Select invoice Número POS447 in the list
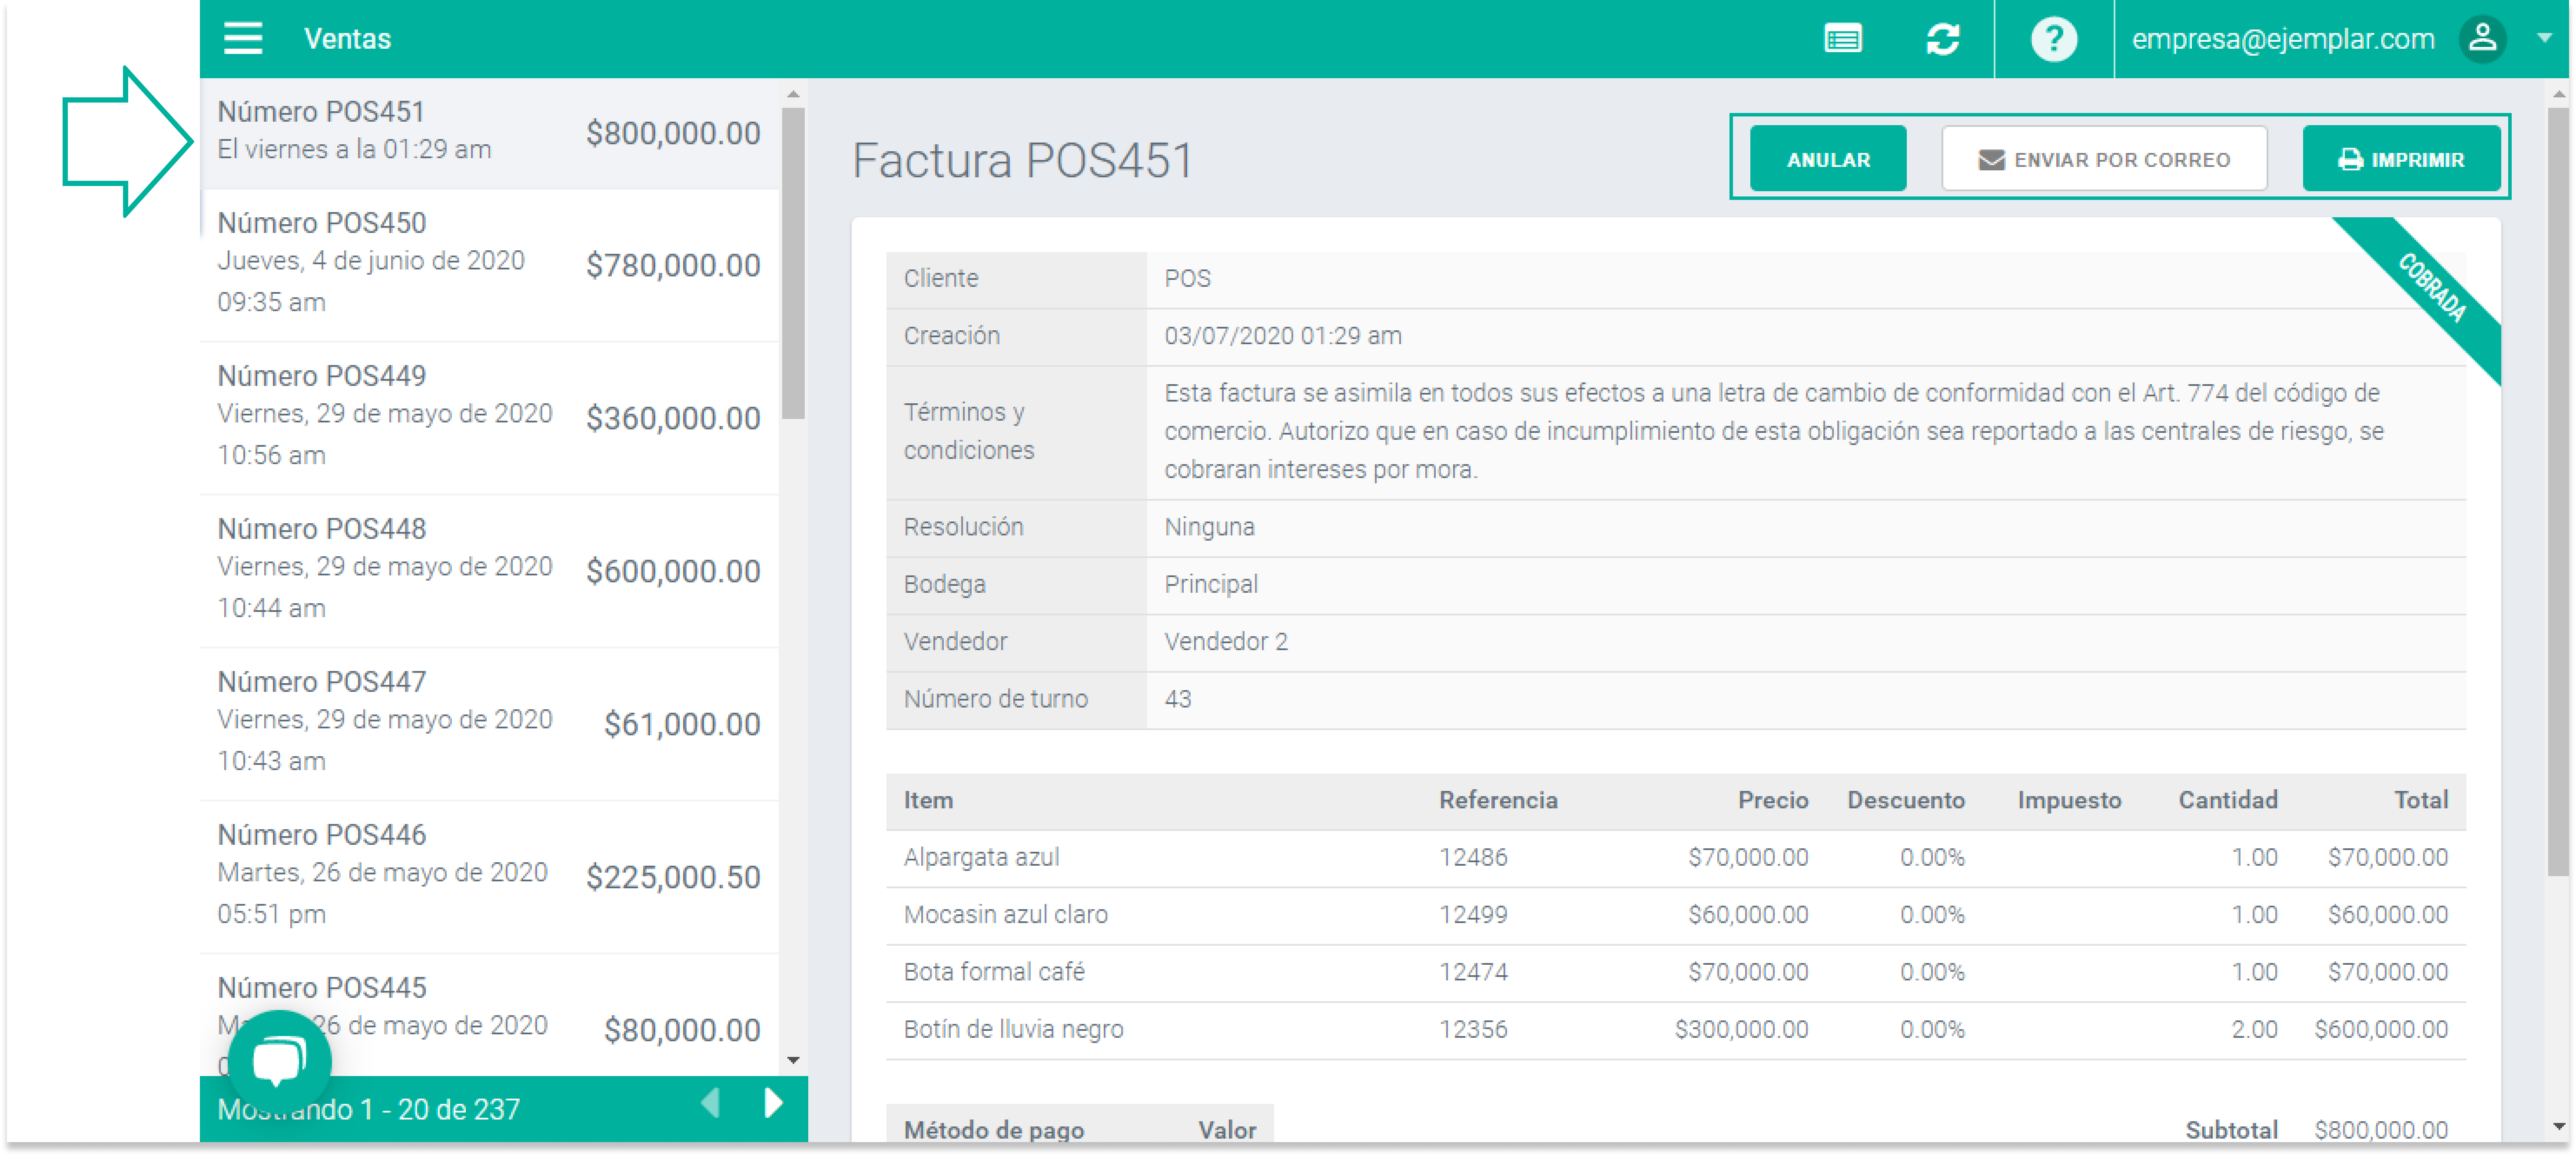Image resolution: width=2576 pixels, height=1156 pixels. coord(489,723)
